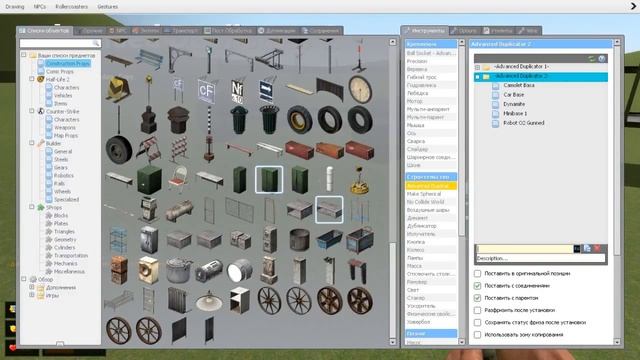This screenshot has width=640, height=360.
Task: Select the Make Spherical tool
Action: tap(424, 194)
